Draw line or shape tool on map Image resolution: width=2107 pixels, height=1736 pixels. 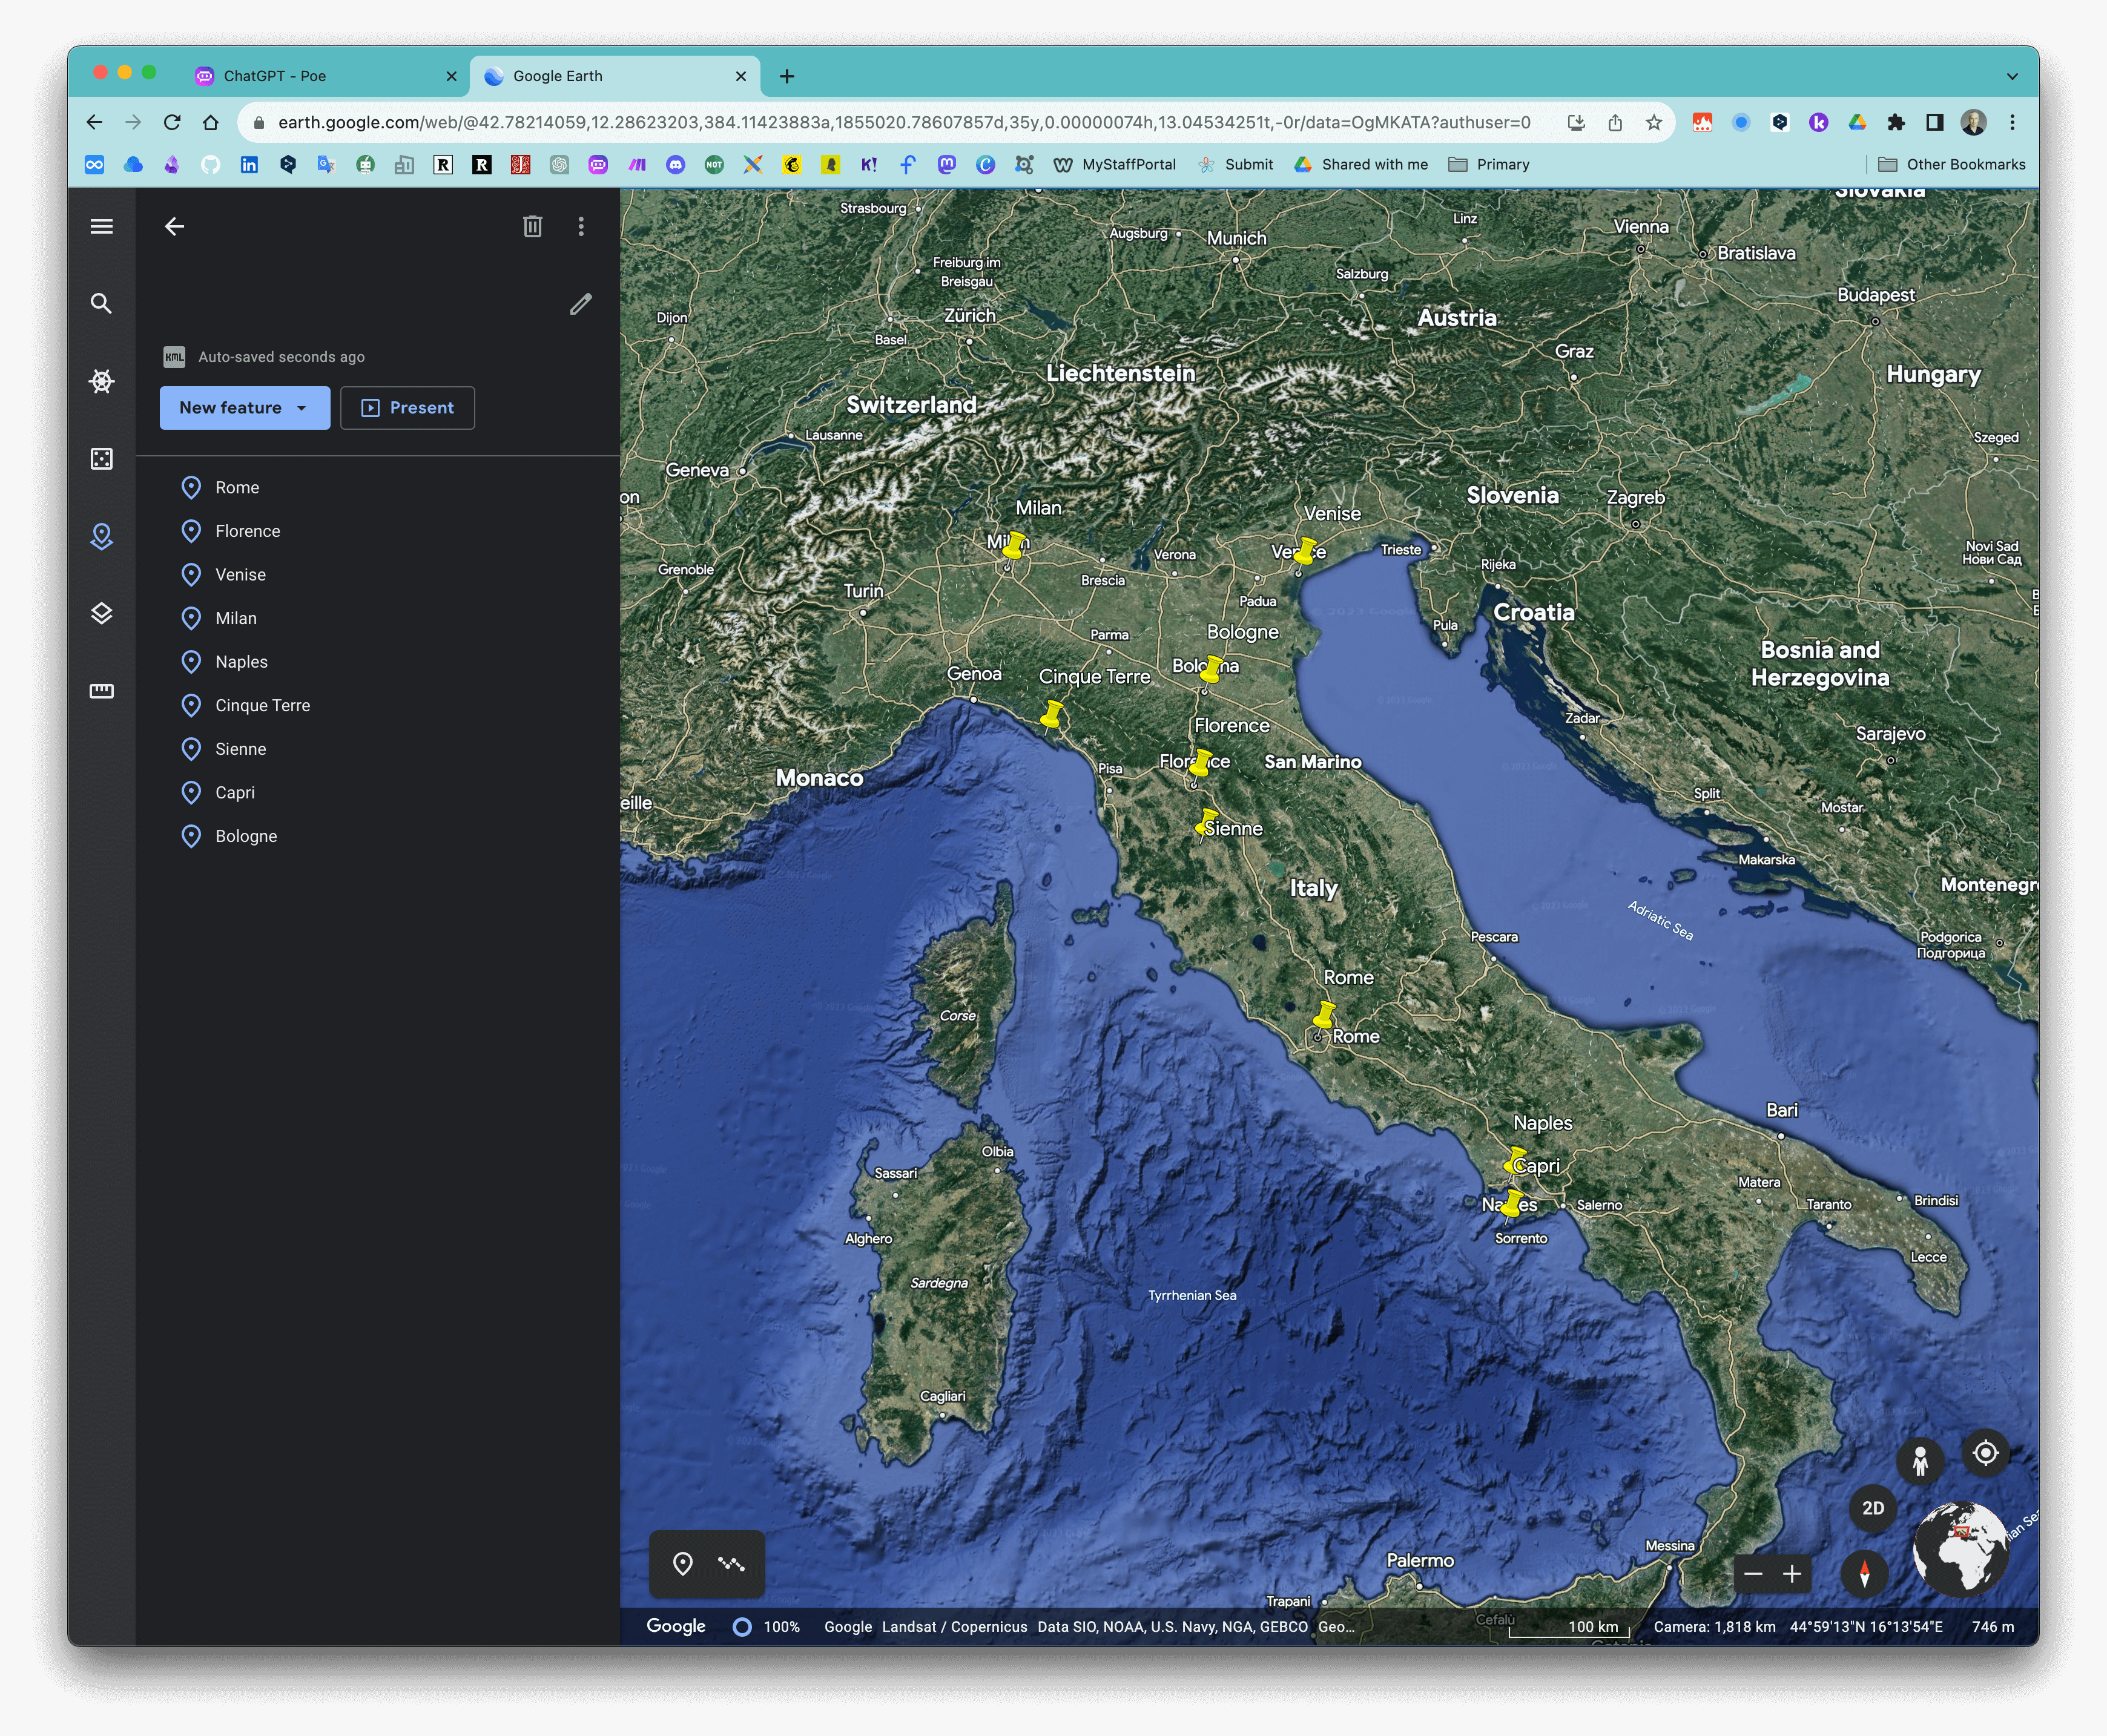click(x=731, y=1563)
